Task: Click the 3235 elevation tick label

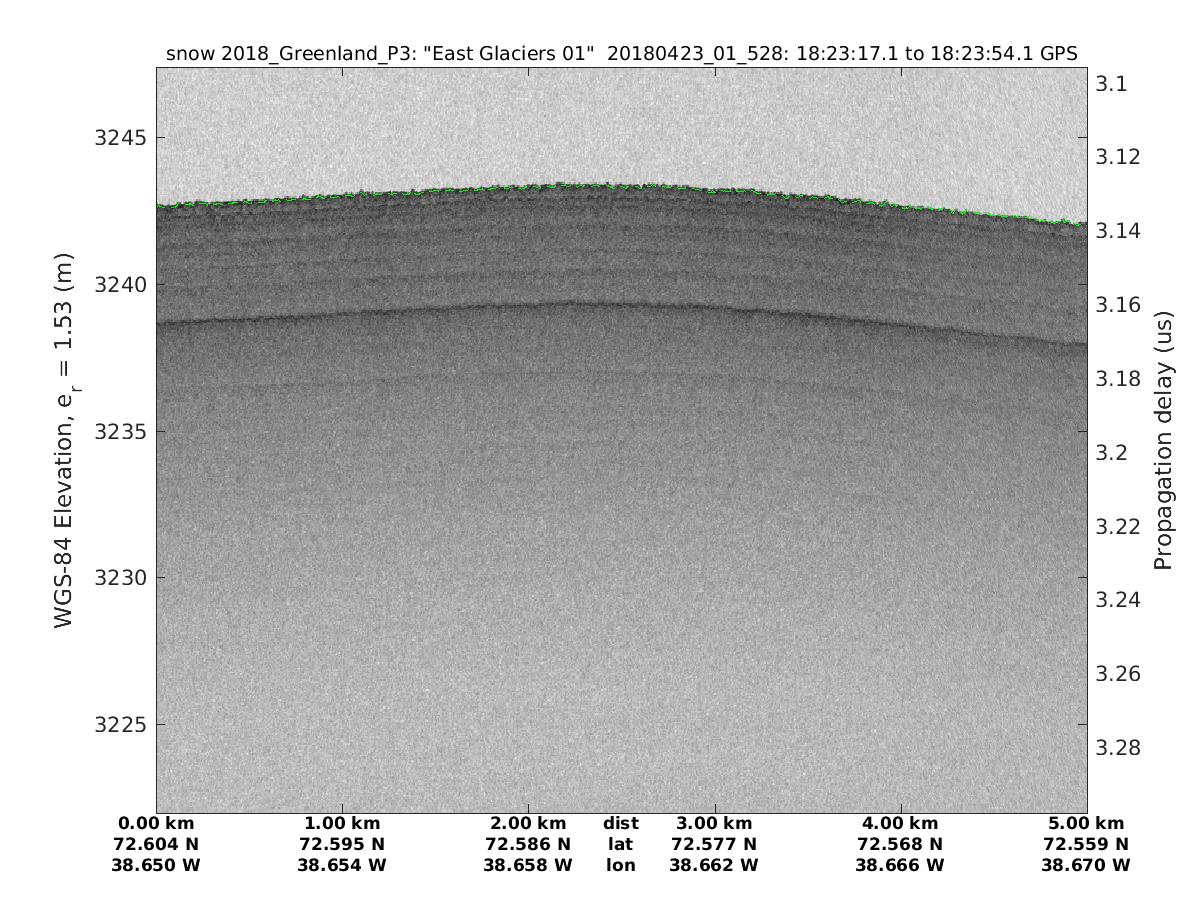Action: [117, 432]
